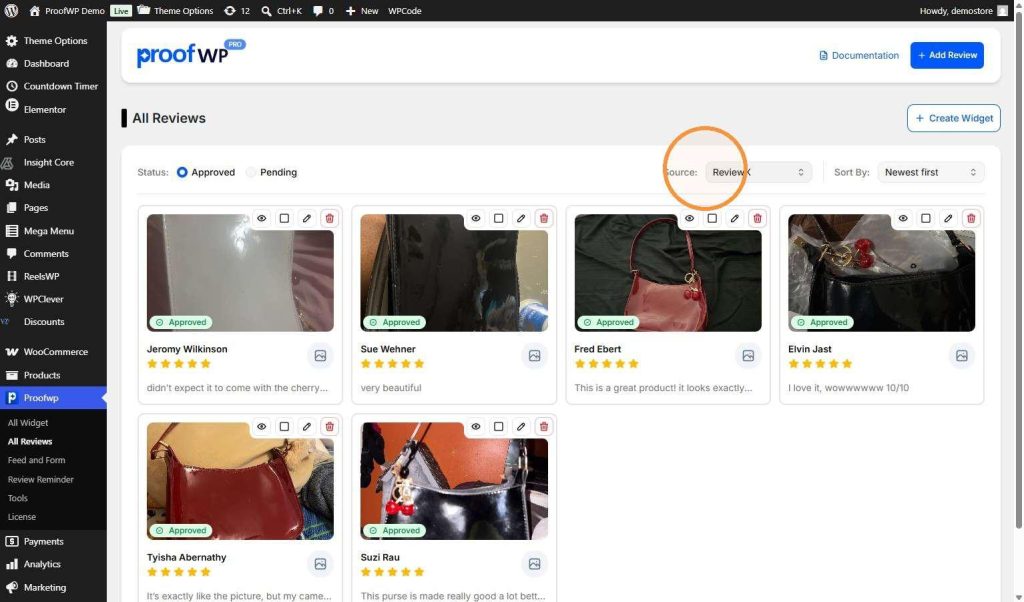Open WPCode in admin bar
This screenshot has height=602, width=1024.
coord(404,10)
